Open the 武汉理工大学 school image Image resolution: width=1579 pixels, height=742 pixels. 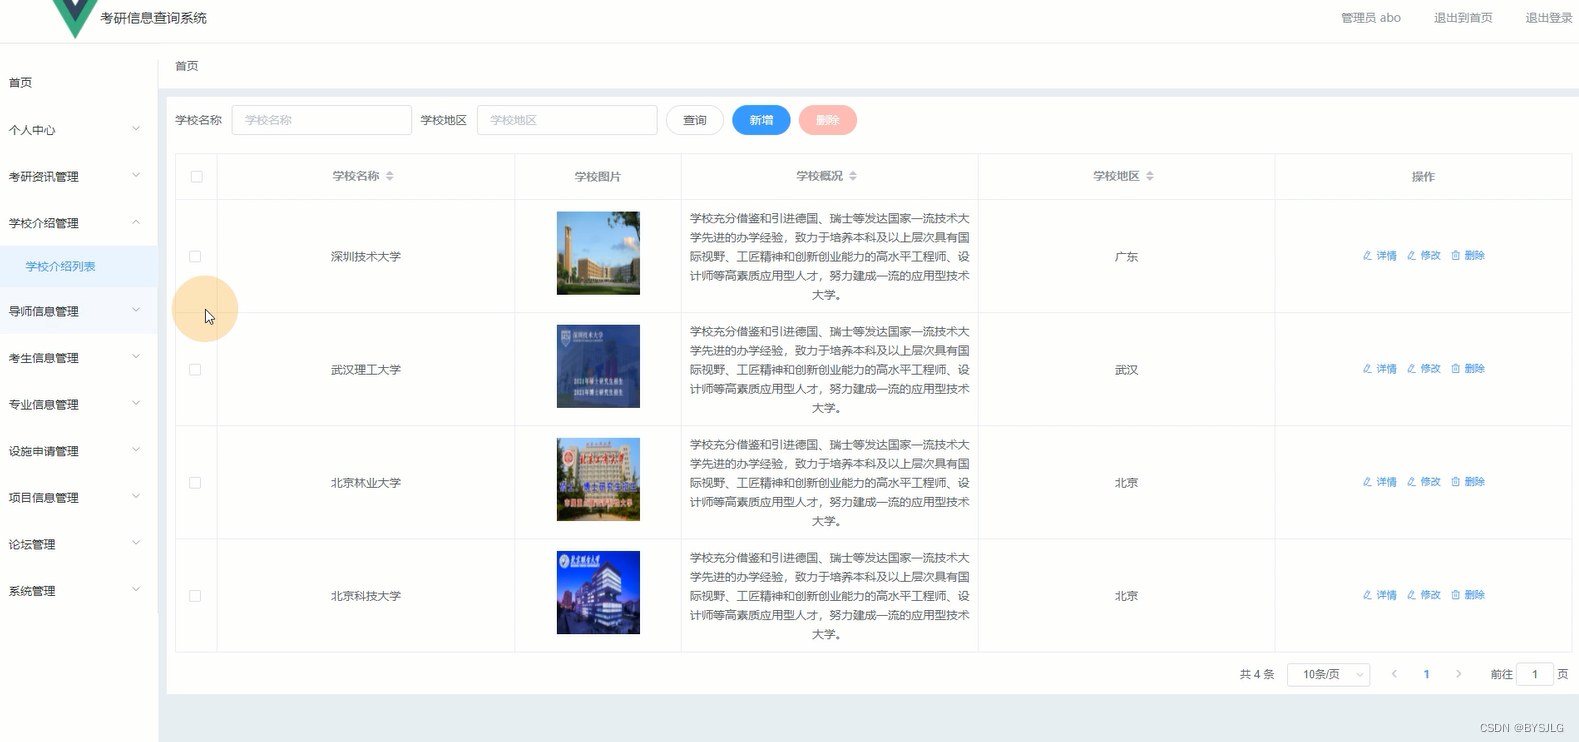coord(598,366)
